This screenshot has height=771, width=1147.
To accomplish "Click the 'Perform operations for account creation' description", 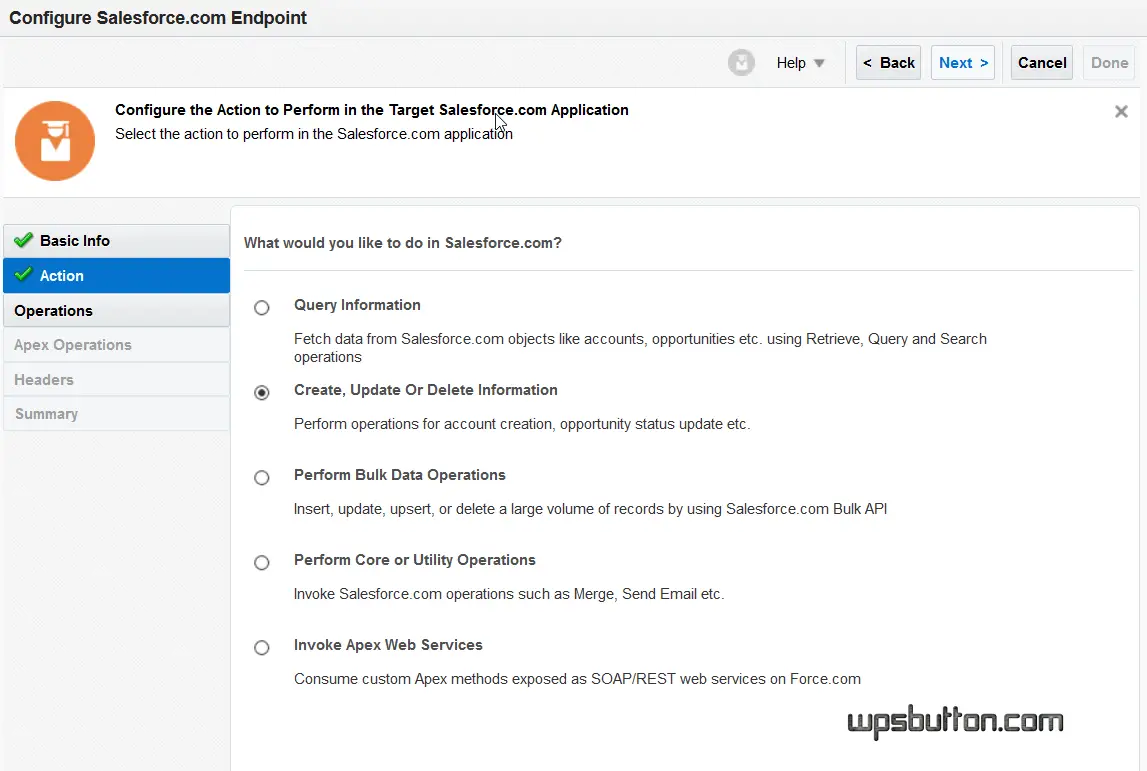I will click(x=522, y=424).
